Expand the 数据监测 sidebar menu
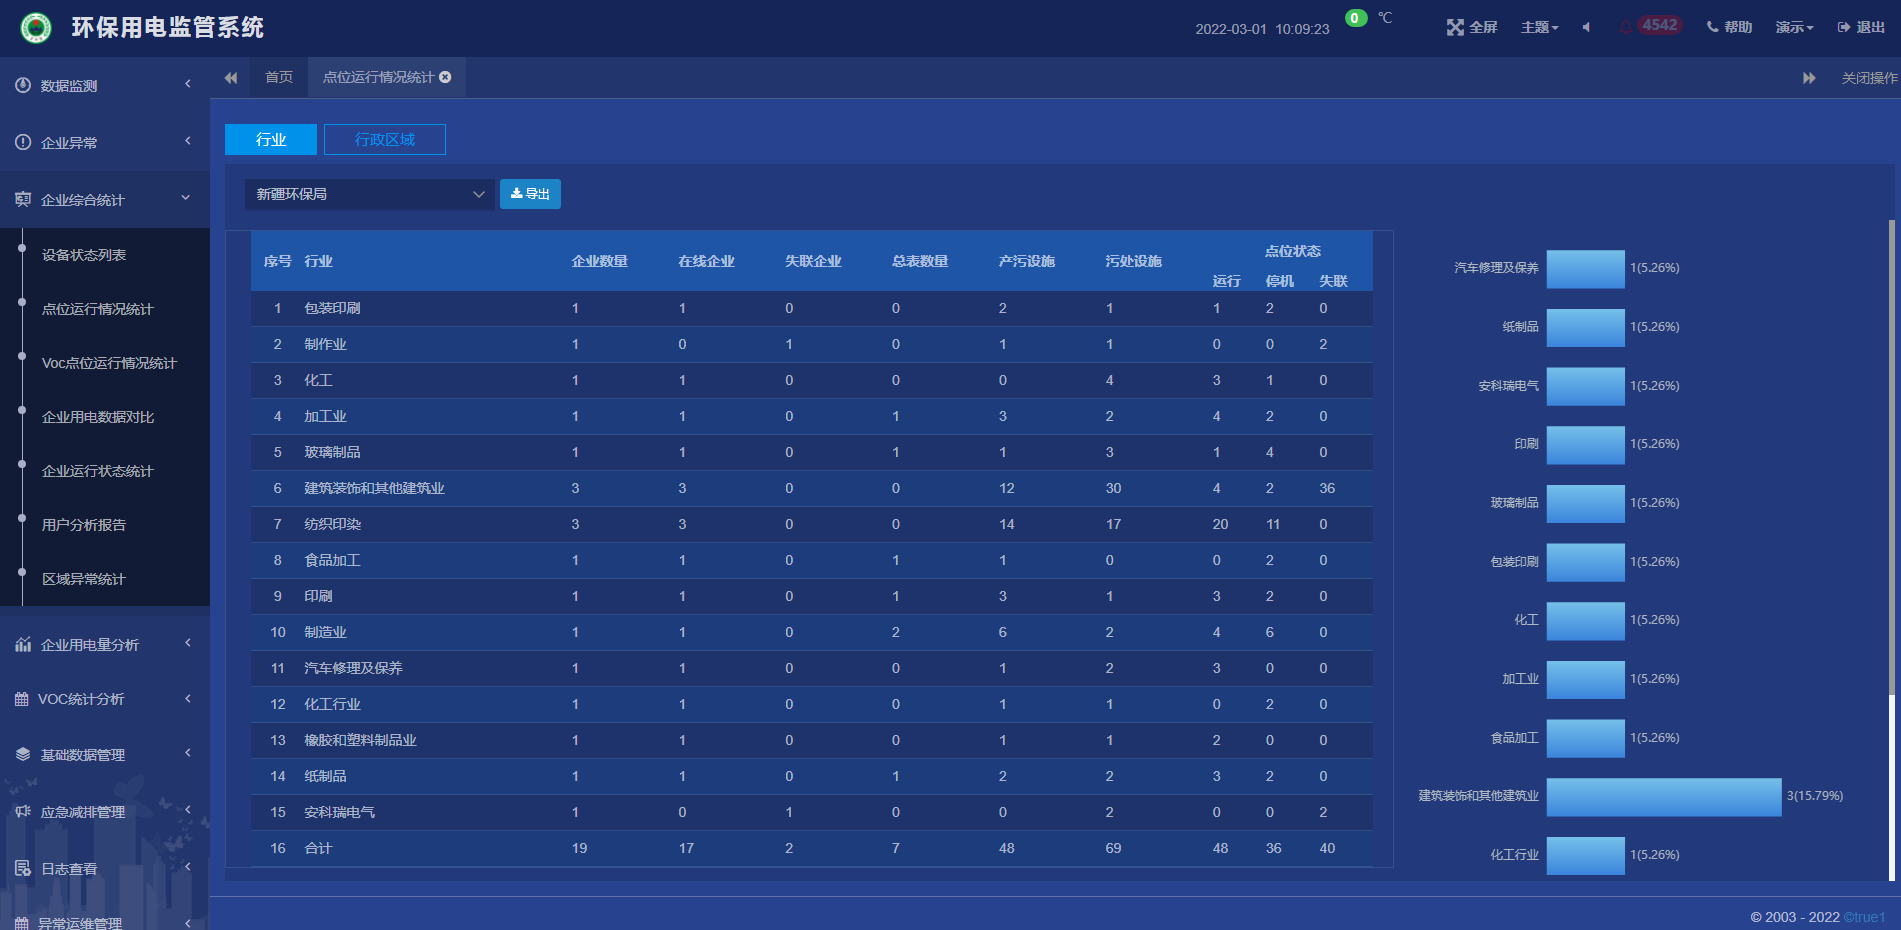 point(104,86)
